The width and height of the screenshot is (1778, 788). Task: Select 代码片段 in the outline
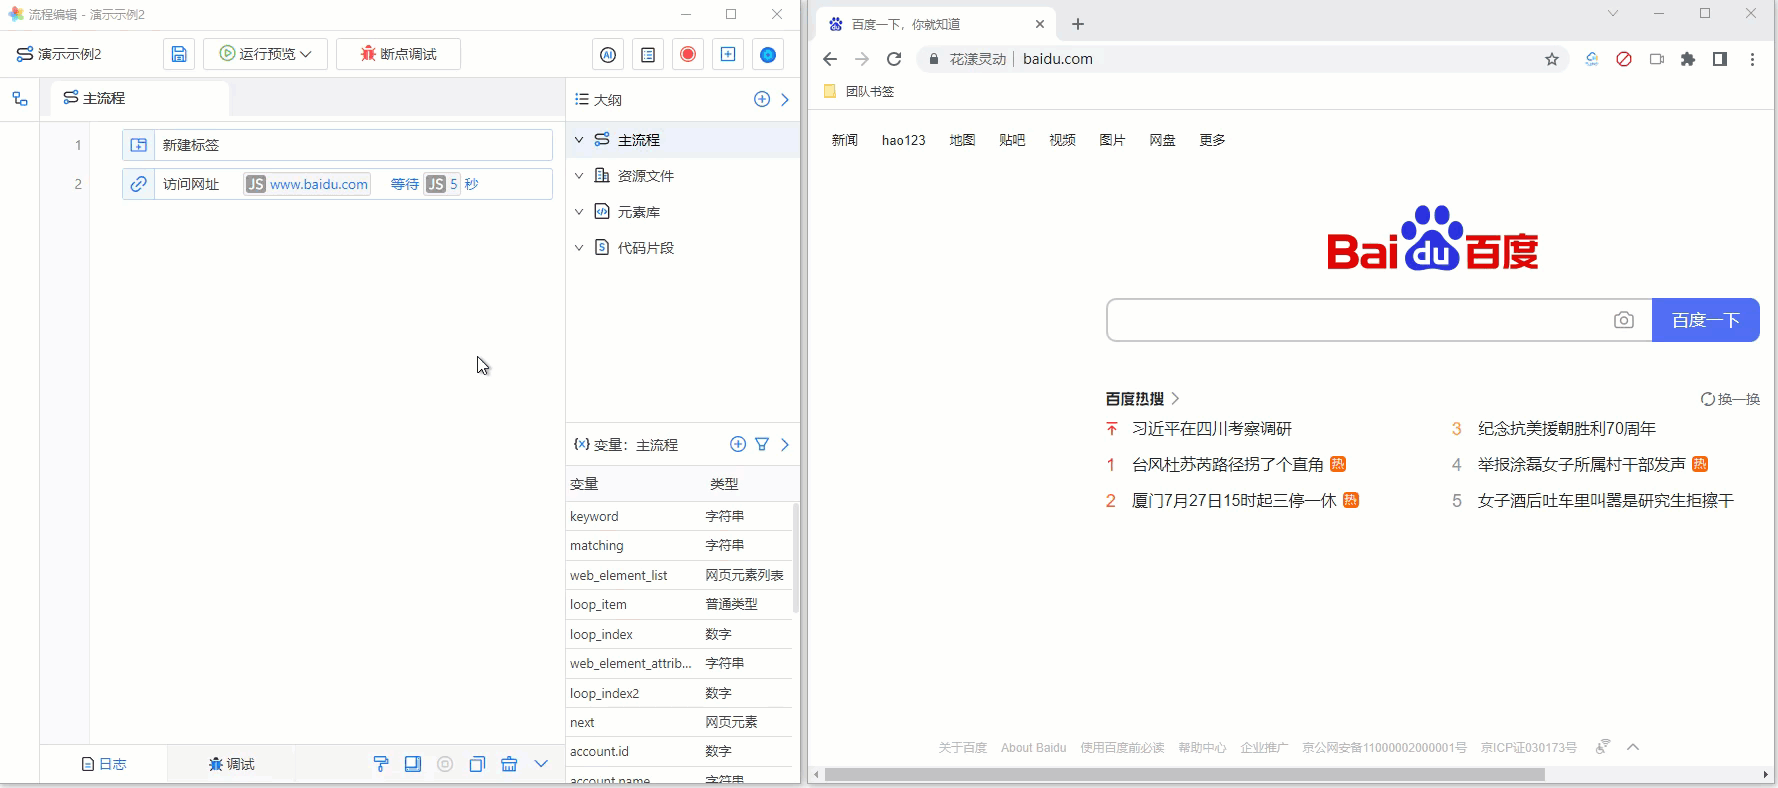tap(646, 248)
